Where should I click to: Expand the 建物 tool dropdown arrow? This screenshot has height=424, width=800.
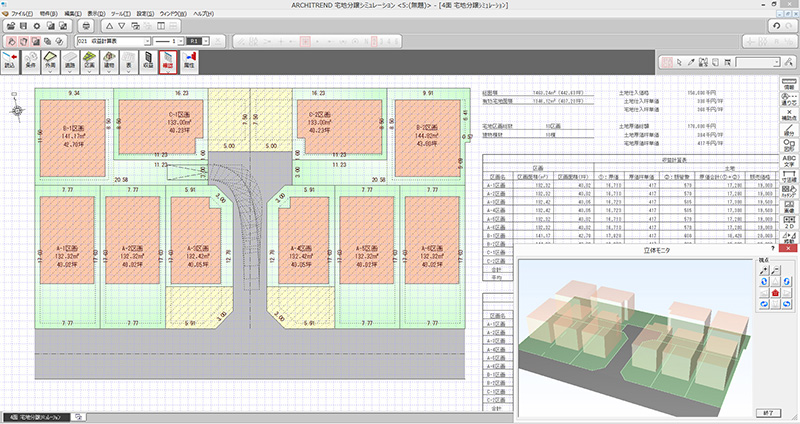pyautogui.click(x=109, y=72)
